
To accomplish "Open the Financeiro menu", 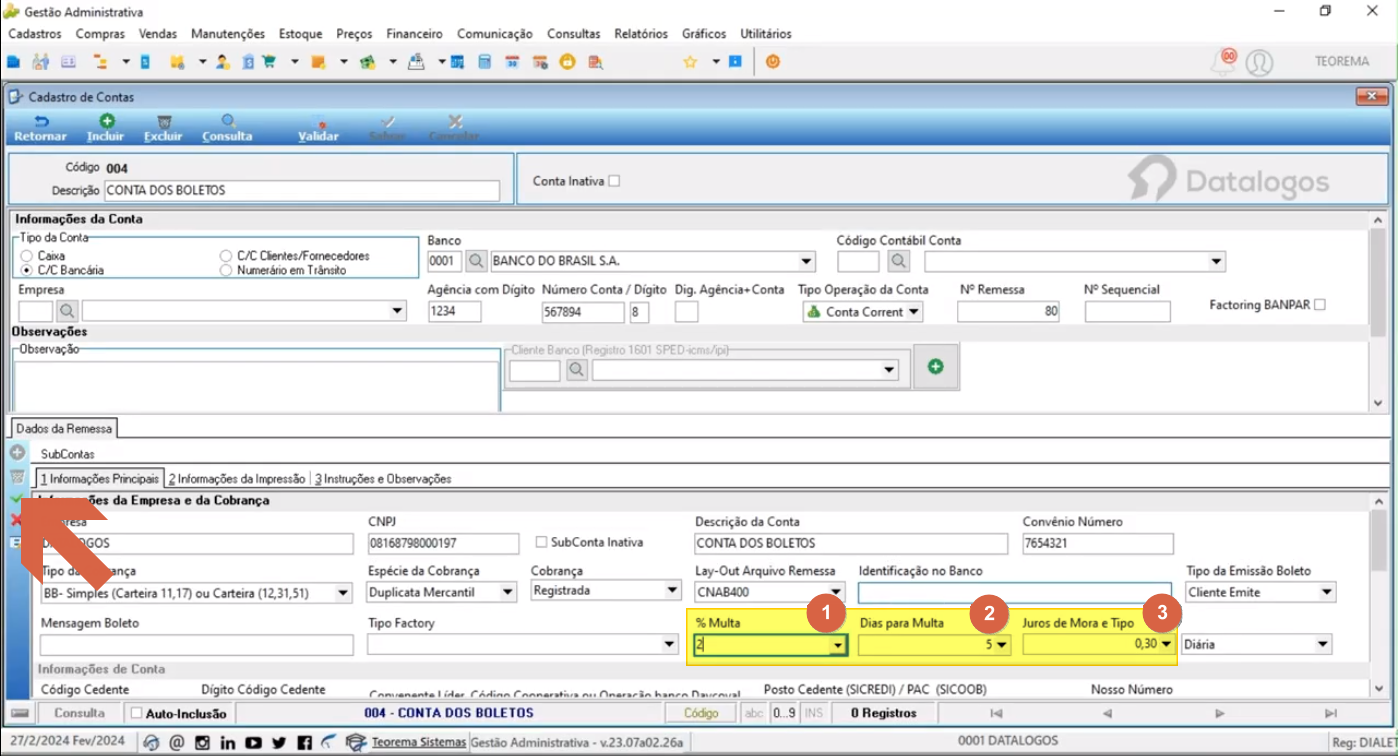I will pos(414,33).
